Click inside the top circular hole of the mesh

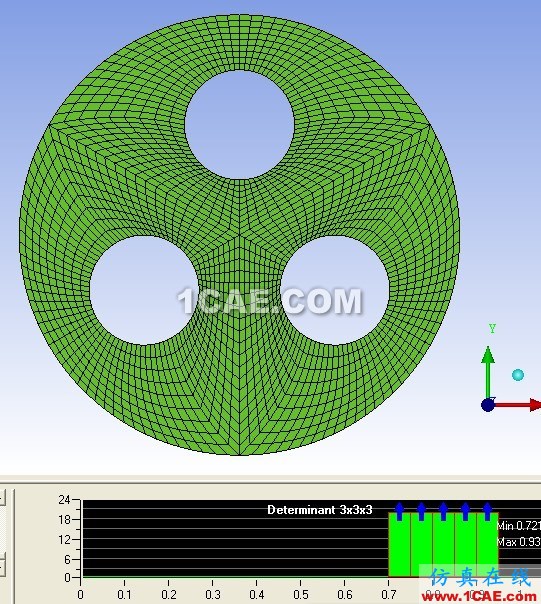click(239, 125)
